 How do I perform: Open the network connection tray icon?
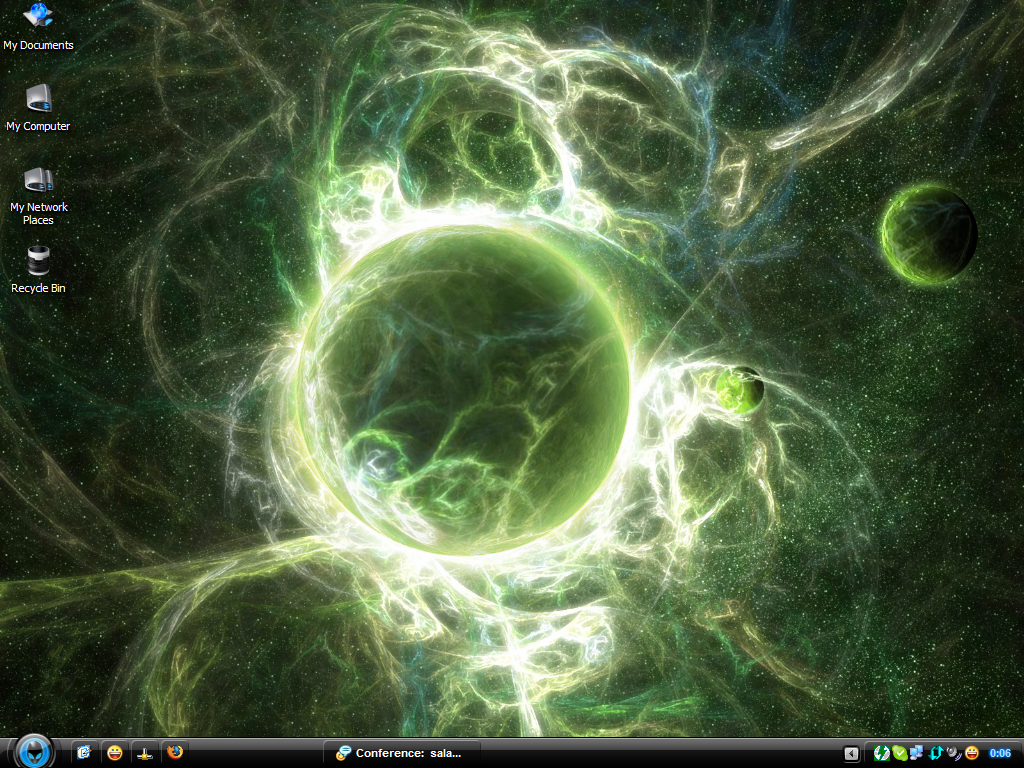coord(917,753)
